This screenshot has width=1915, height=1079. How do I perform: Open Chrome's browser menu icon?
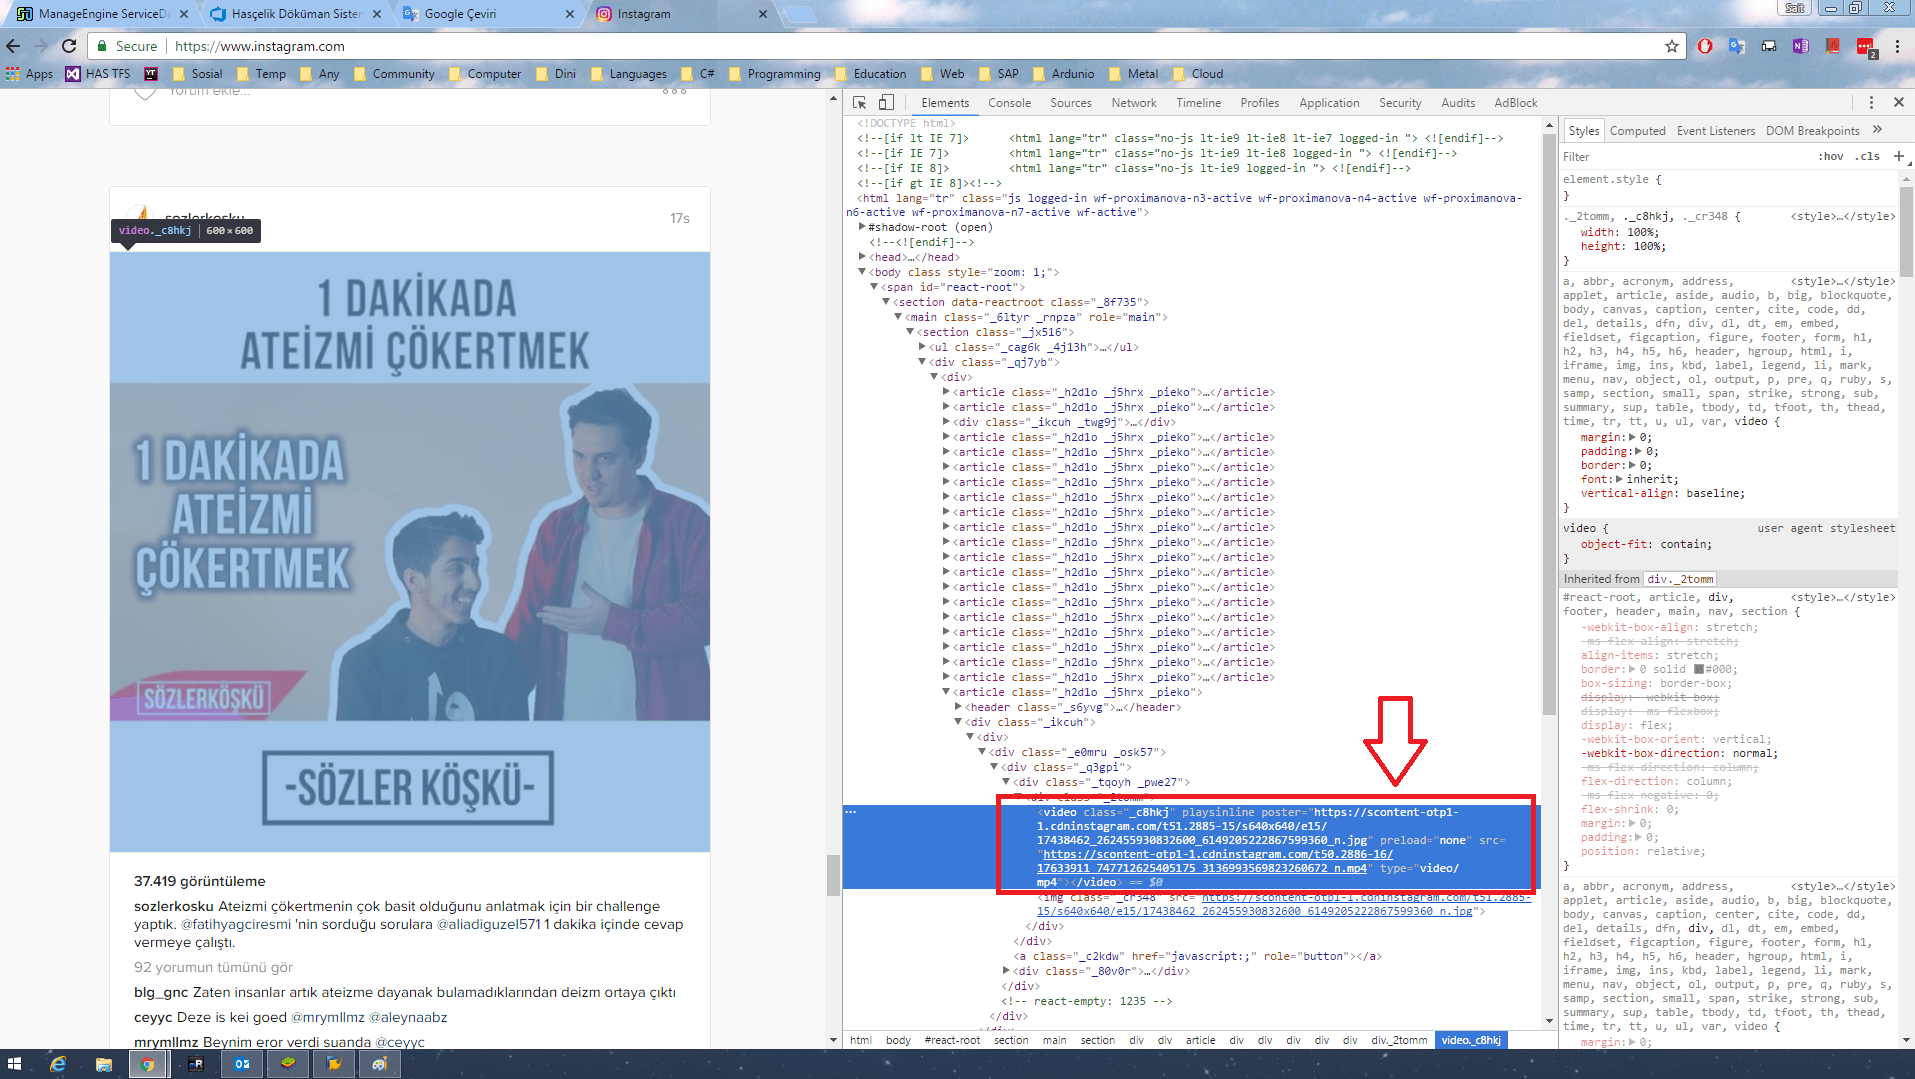1898,46
